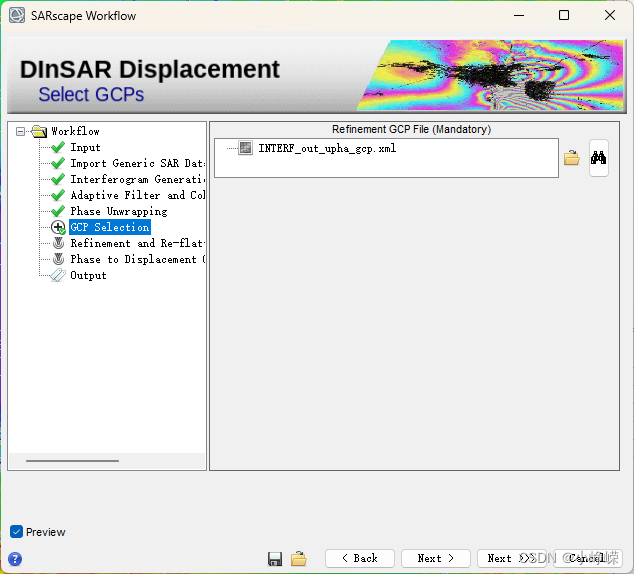Click the GCP Selection plus-circle icon

coord(58,227)
